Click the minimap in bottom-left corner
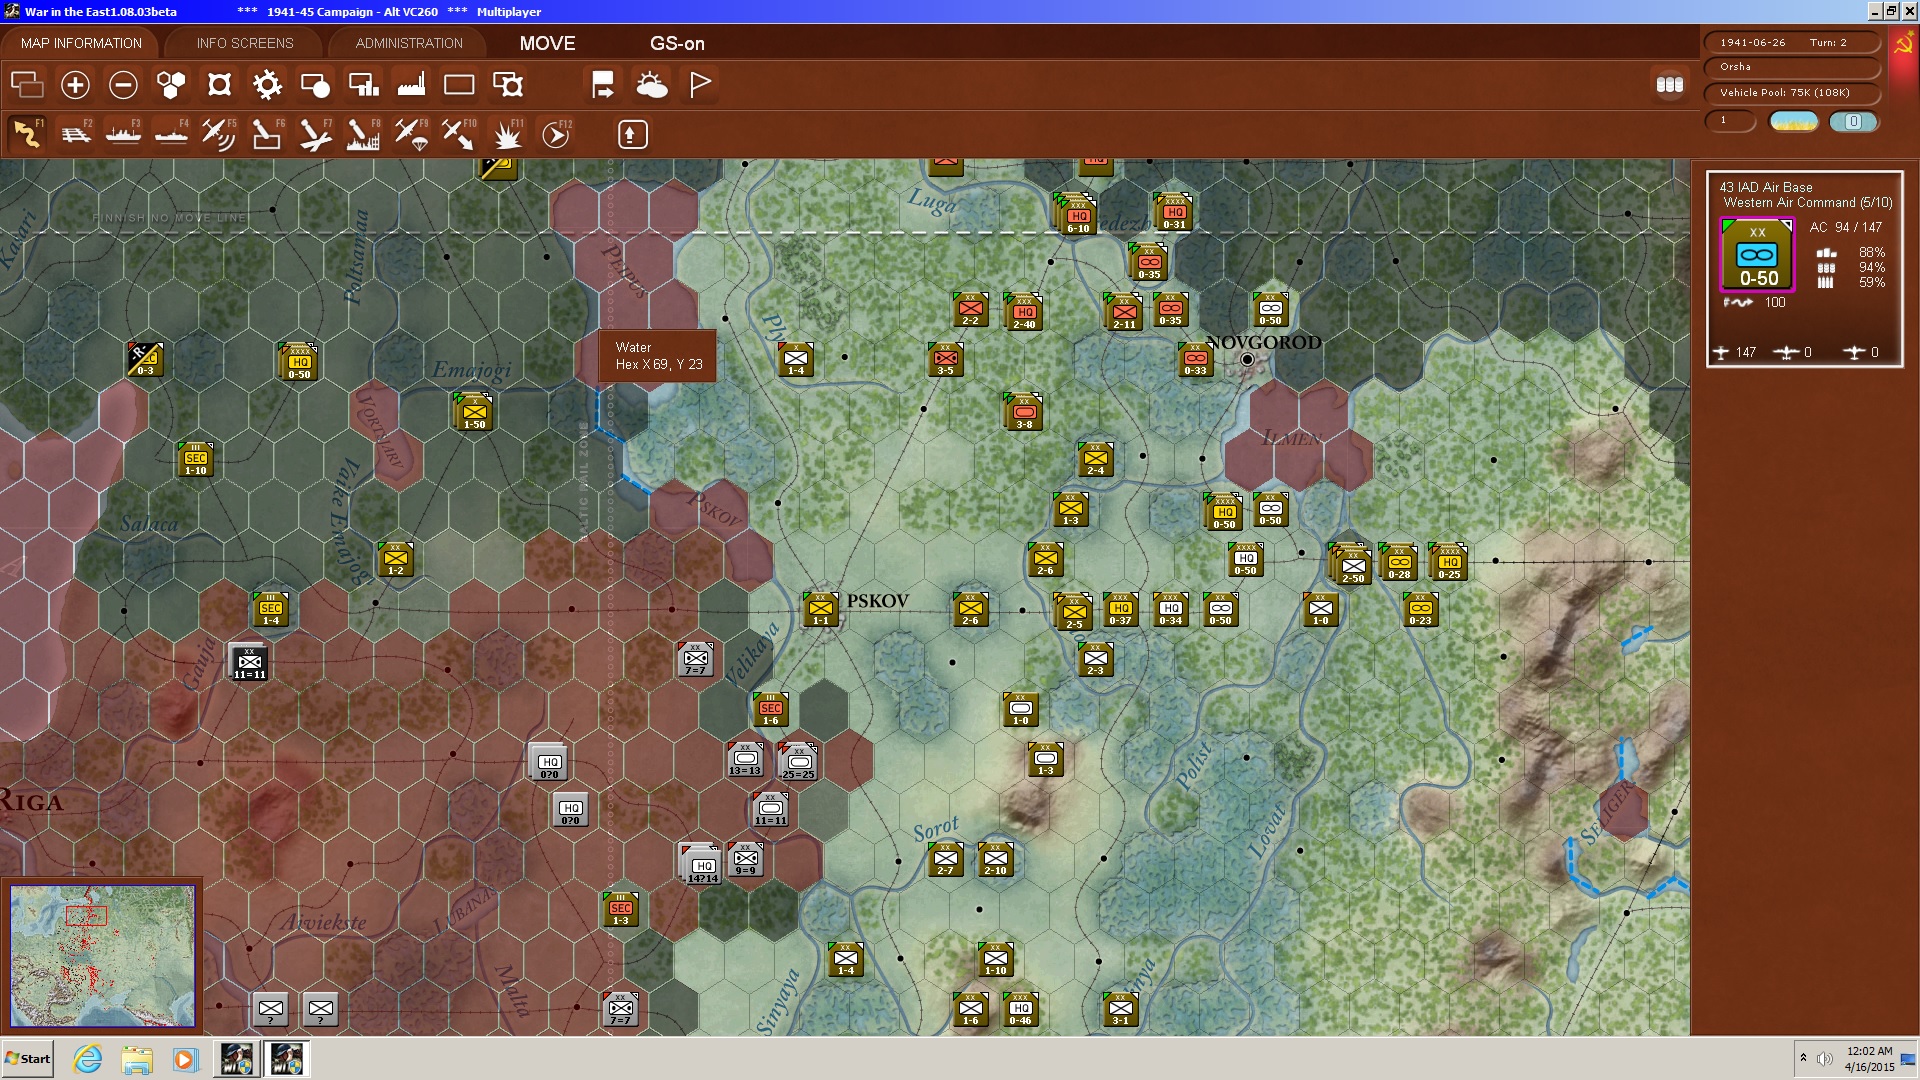This screenshot has height=1080, width=1920. tap(102, 955)
